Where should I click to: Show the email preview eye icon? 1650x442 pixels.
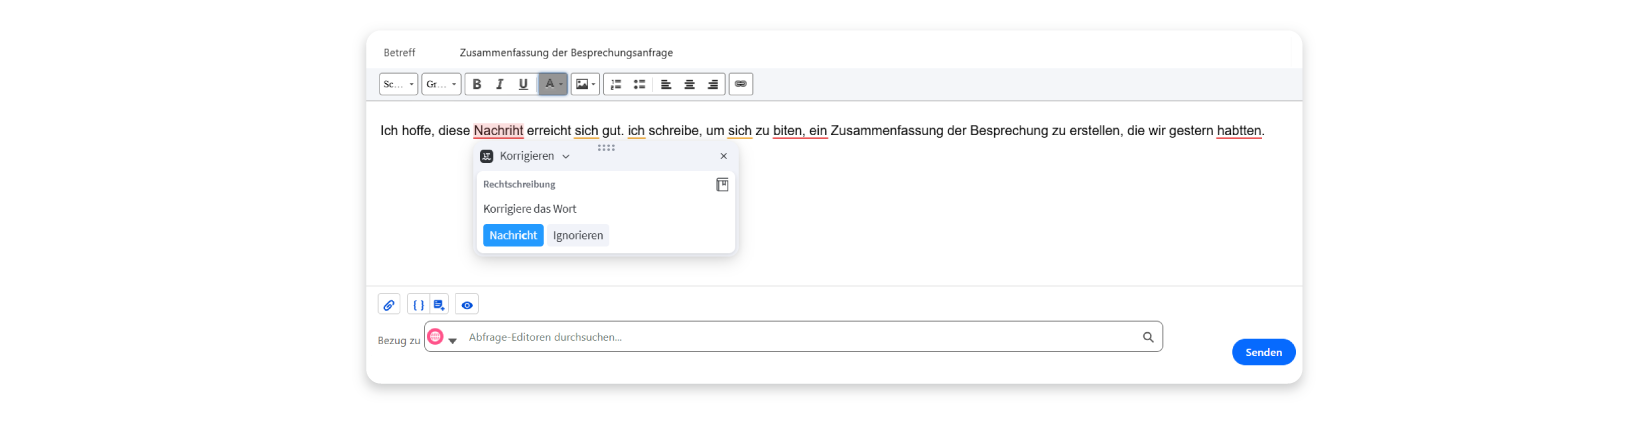(467, 305)
